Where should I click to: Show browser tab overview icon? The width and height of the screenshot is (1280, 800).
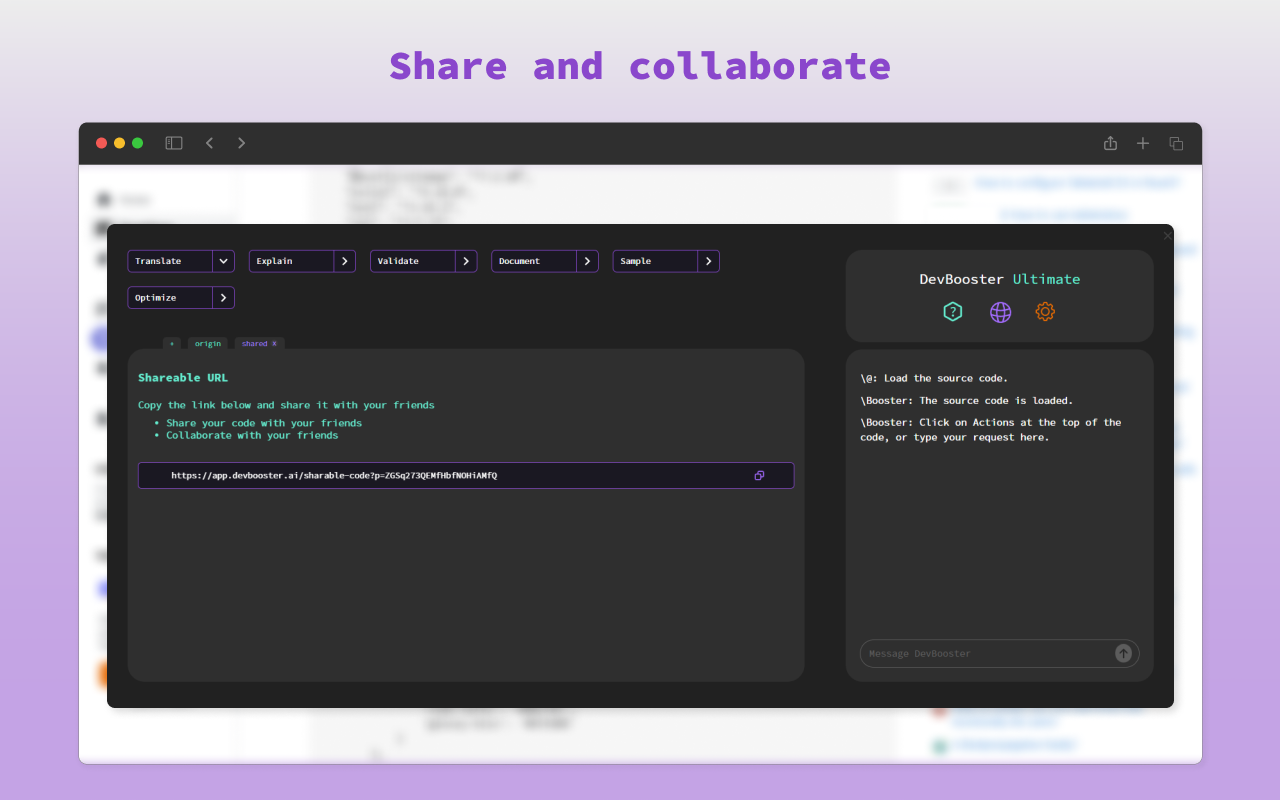[1176, 143]
